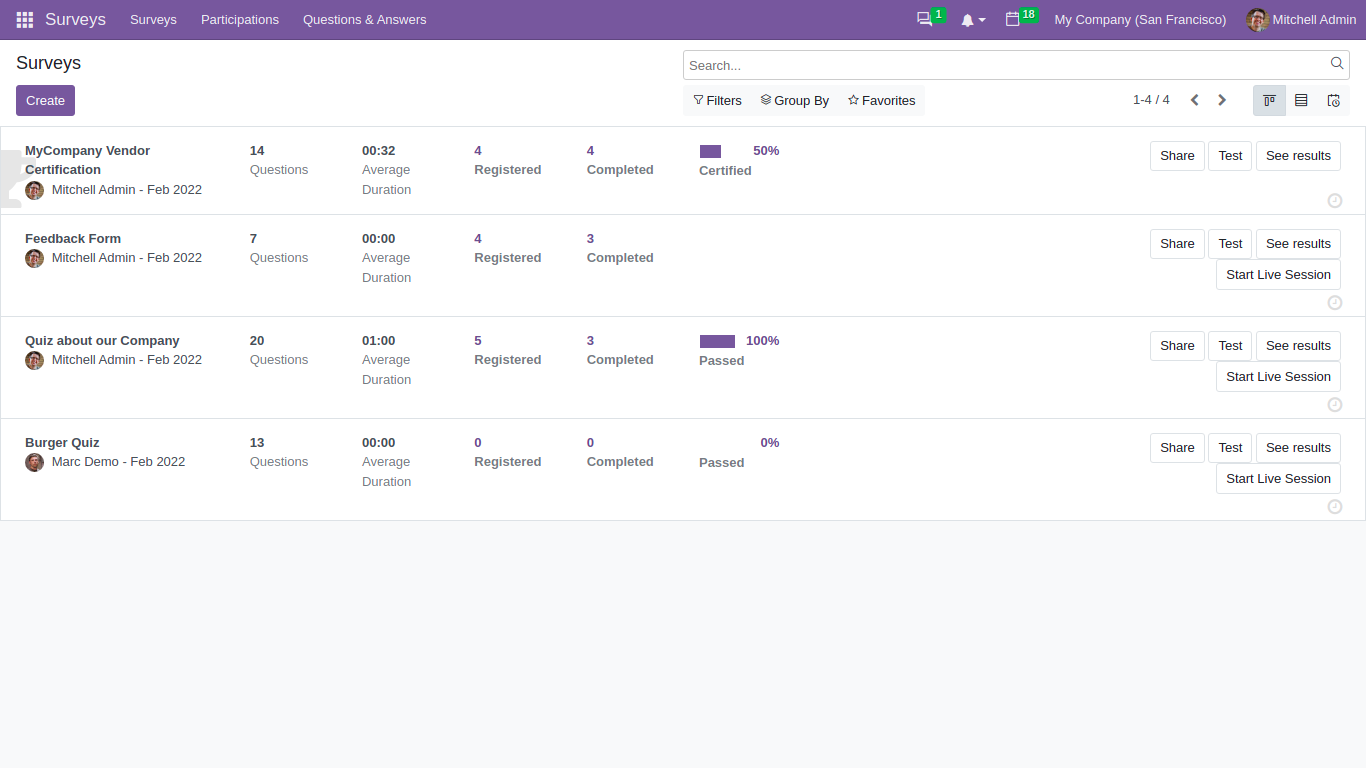The width and height of the screenshot is (1366, 768).
Task: Select the kanban view icon
Action: (x=1269, y=100)
